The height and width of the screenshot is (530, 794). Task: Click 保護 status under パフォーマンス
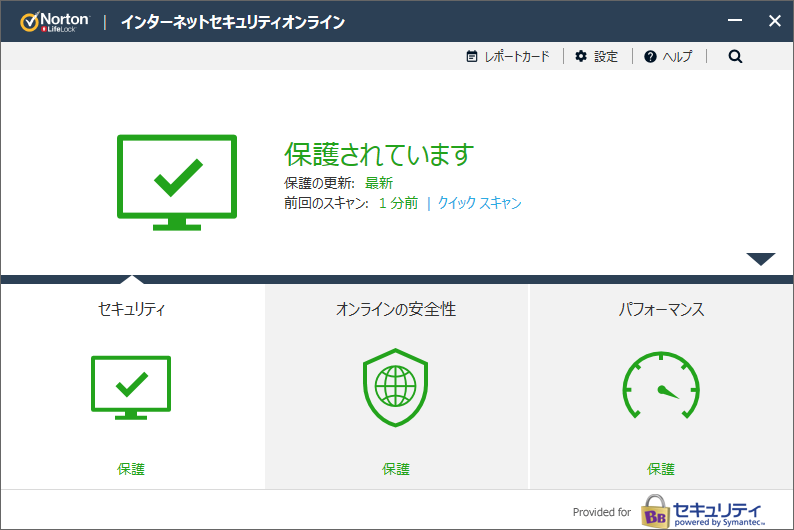661,469
